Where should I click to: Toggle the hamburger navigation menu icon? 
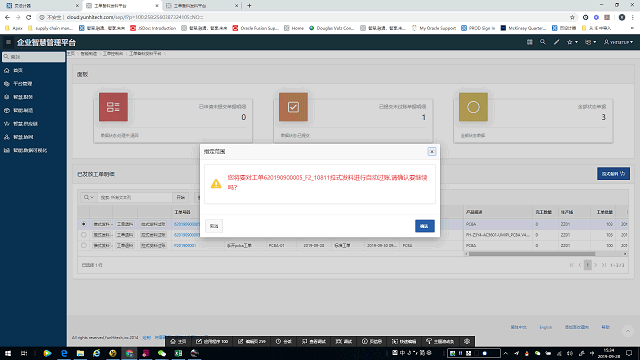(8, 42)
